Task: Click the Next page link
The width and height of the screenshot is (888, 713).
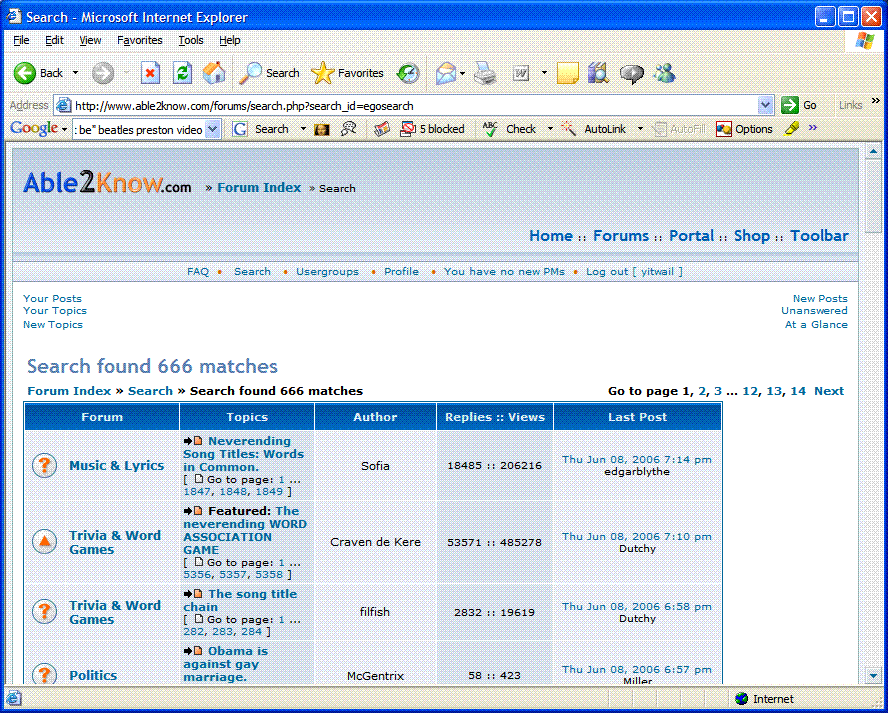Action: [829, 391]
